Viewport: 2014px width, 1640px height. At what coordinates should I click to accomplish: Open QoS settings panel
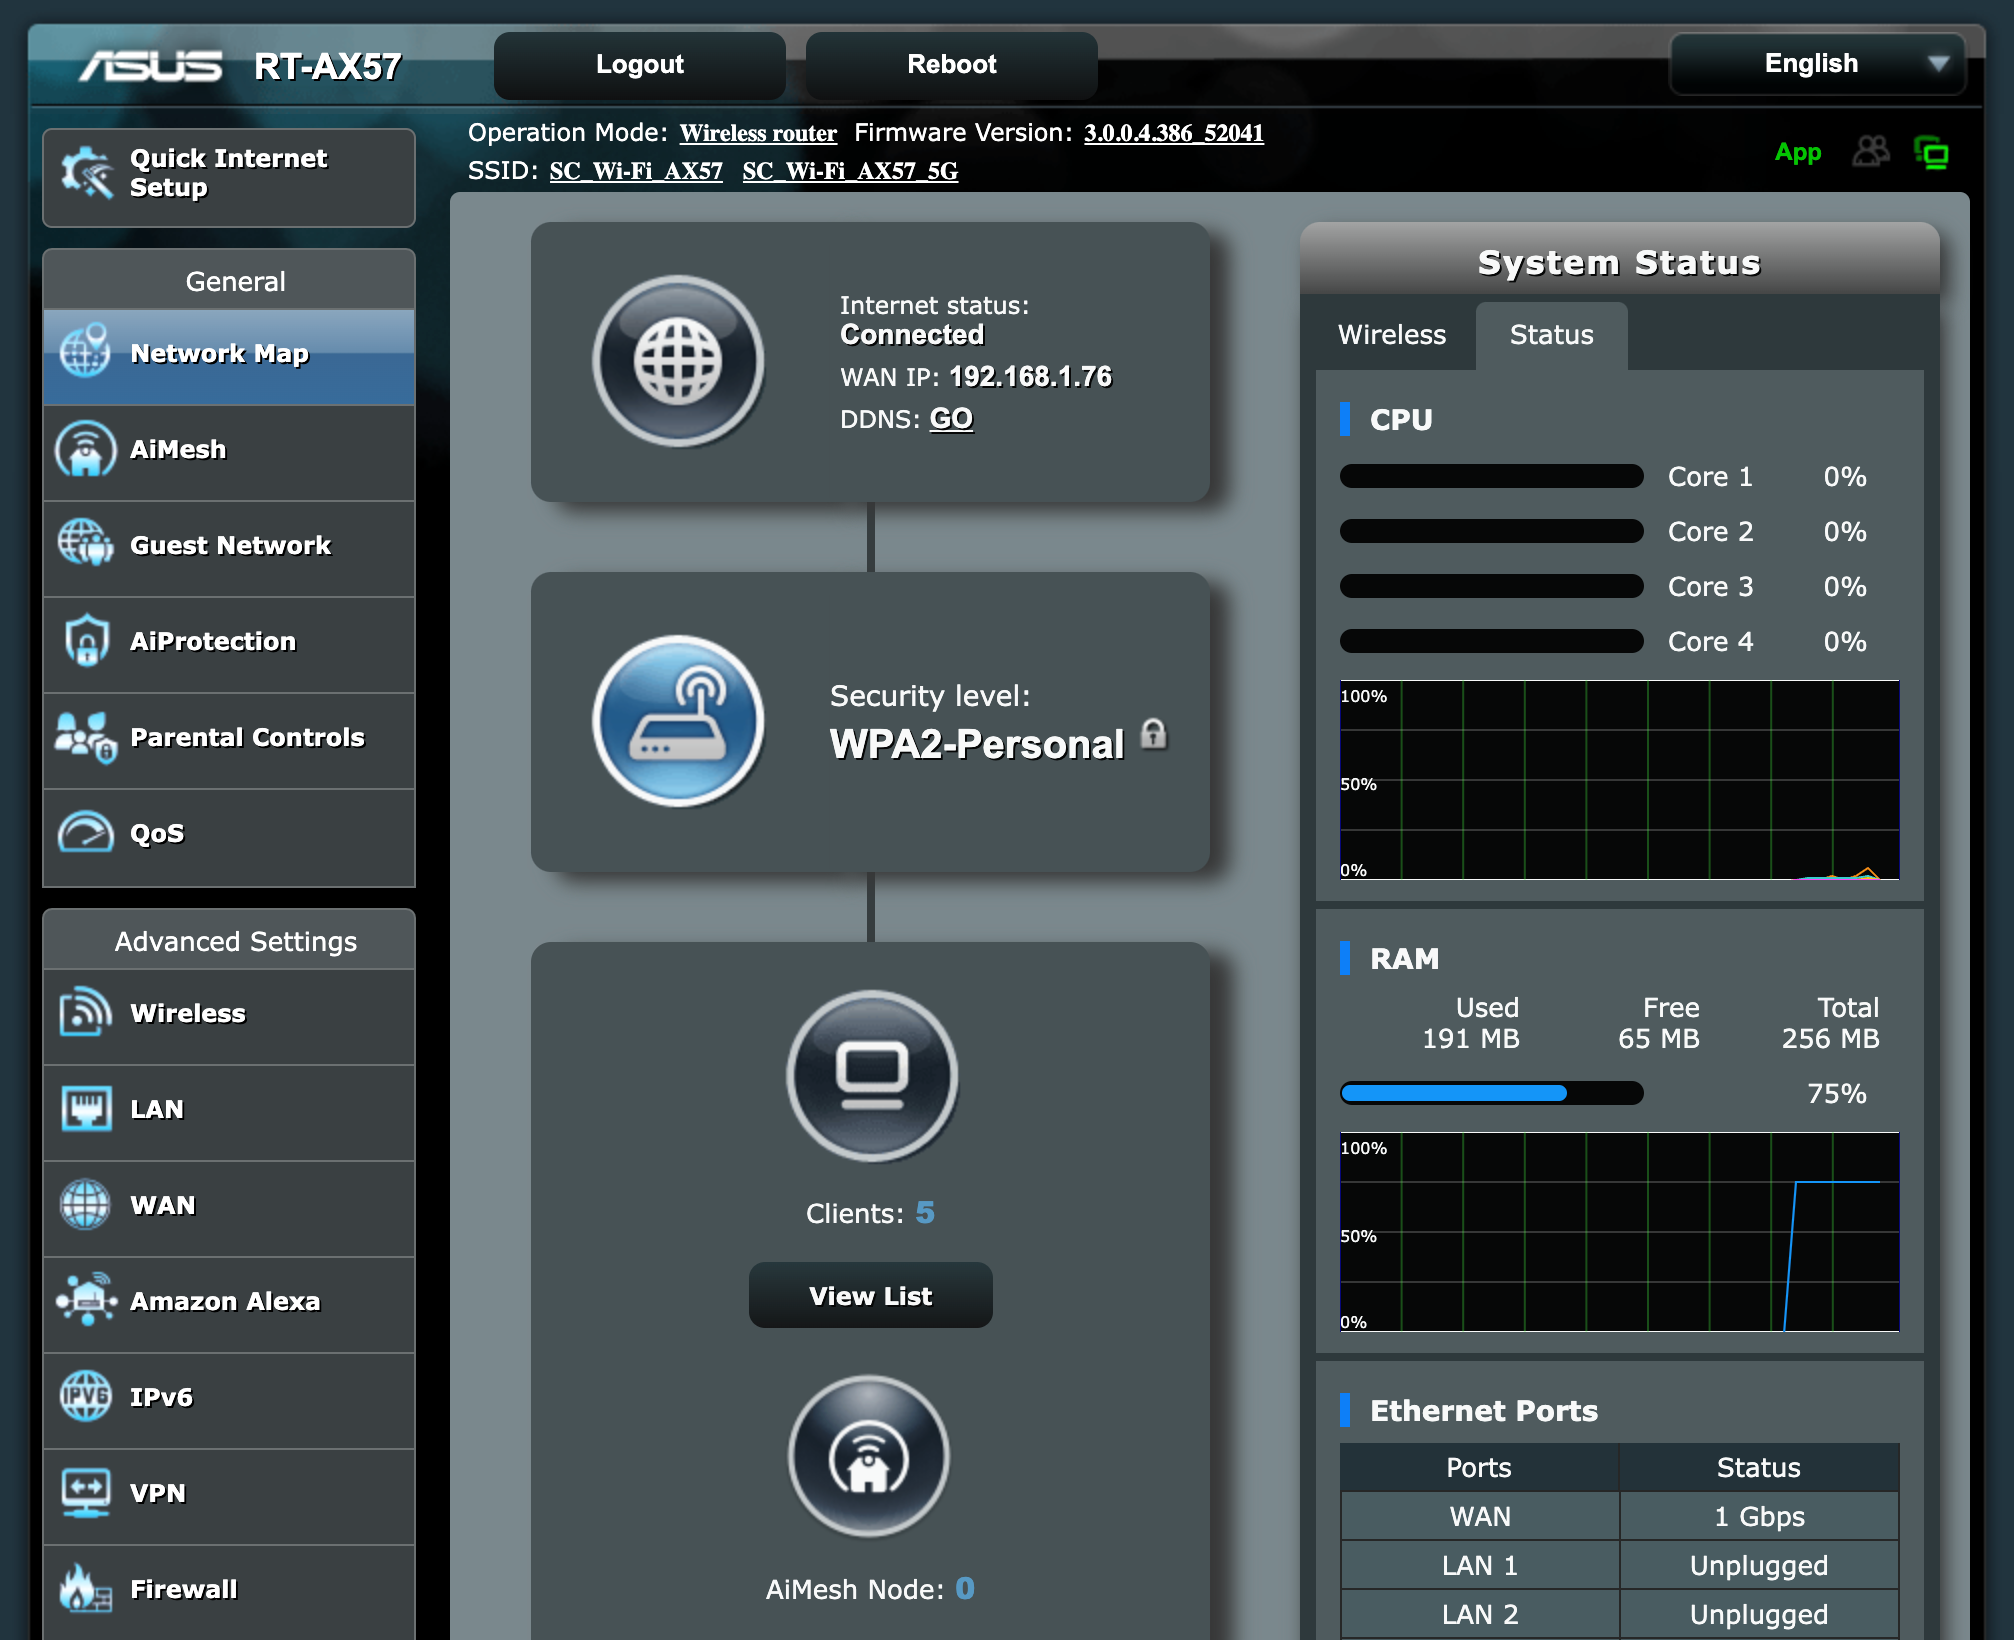(236, 832)
